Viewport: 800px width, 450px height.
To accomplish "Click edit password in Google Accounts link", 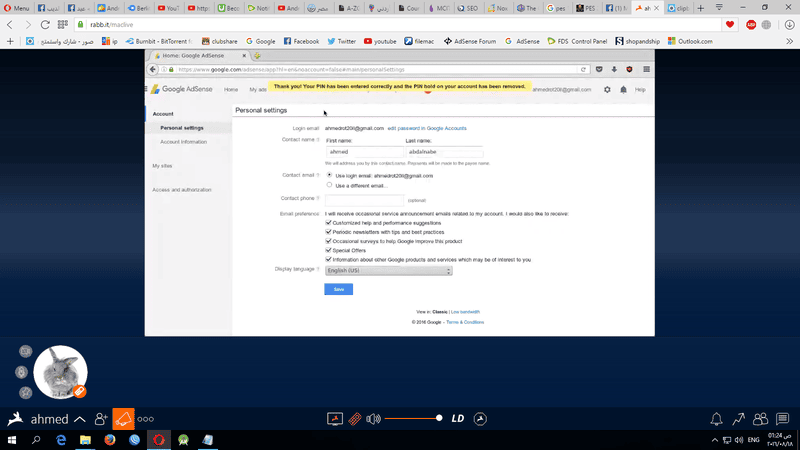I will click(x=427, y=128).
